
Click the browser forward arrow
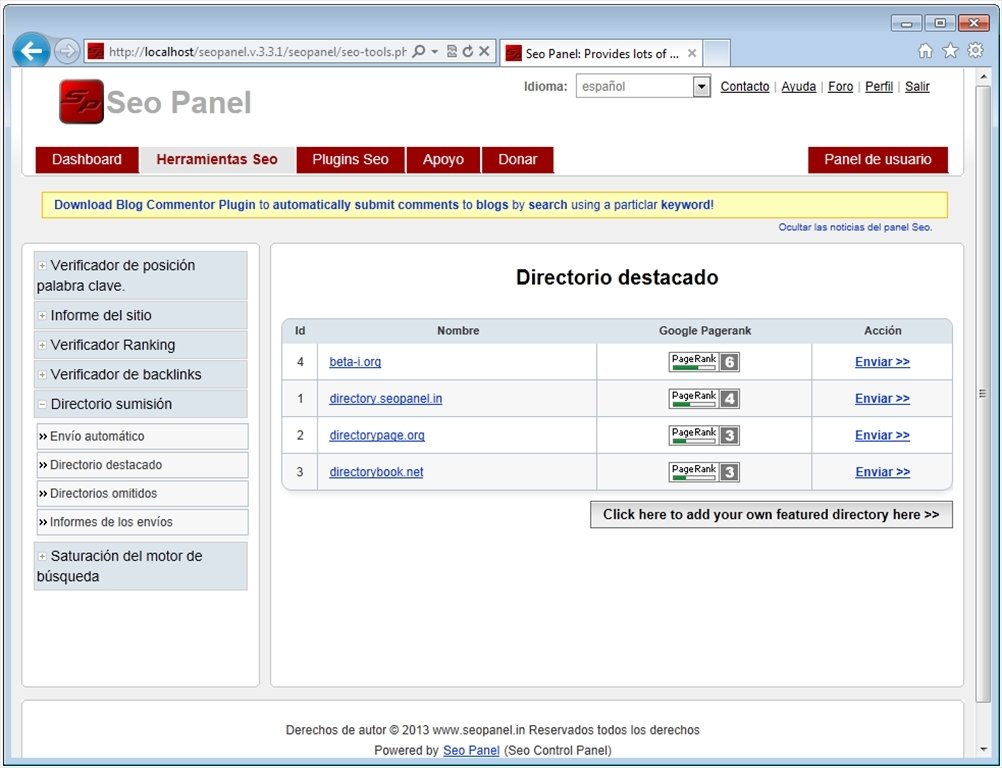[66, 51]
